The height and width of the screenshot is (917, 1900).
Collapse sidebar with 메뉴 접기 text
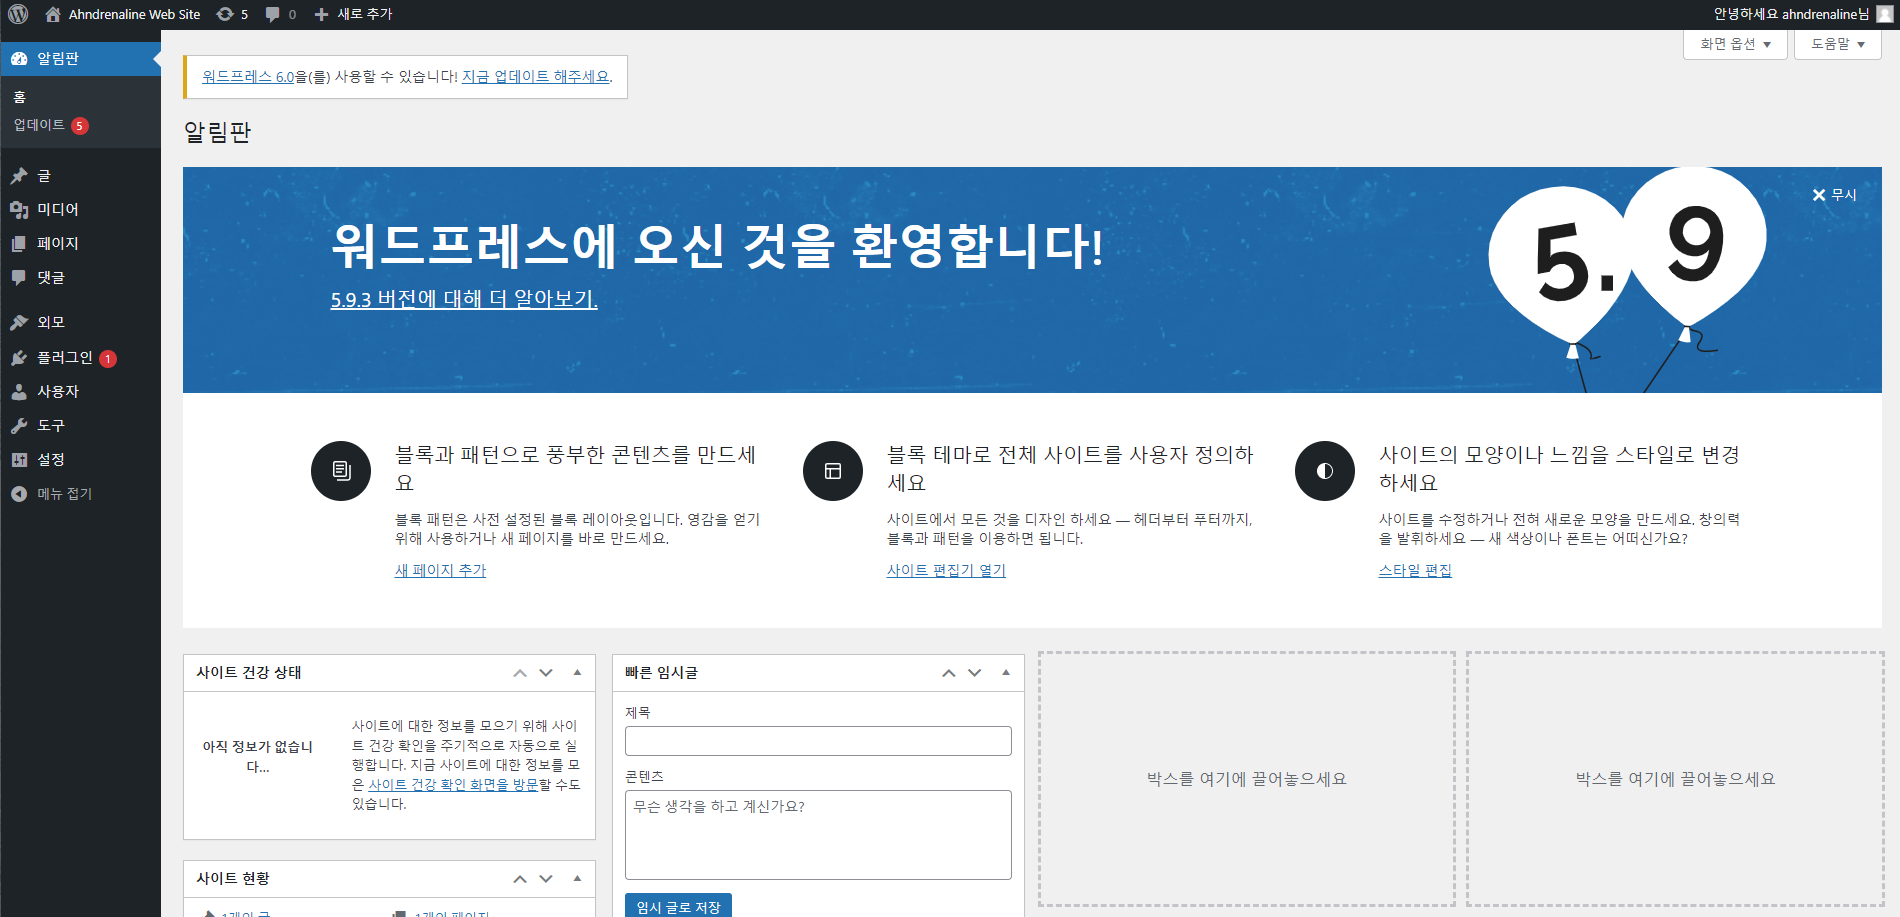[65, 494]
